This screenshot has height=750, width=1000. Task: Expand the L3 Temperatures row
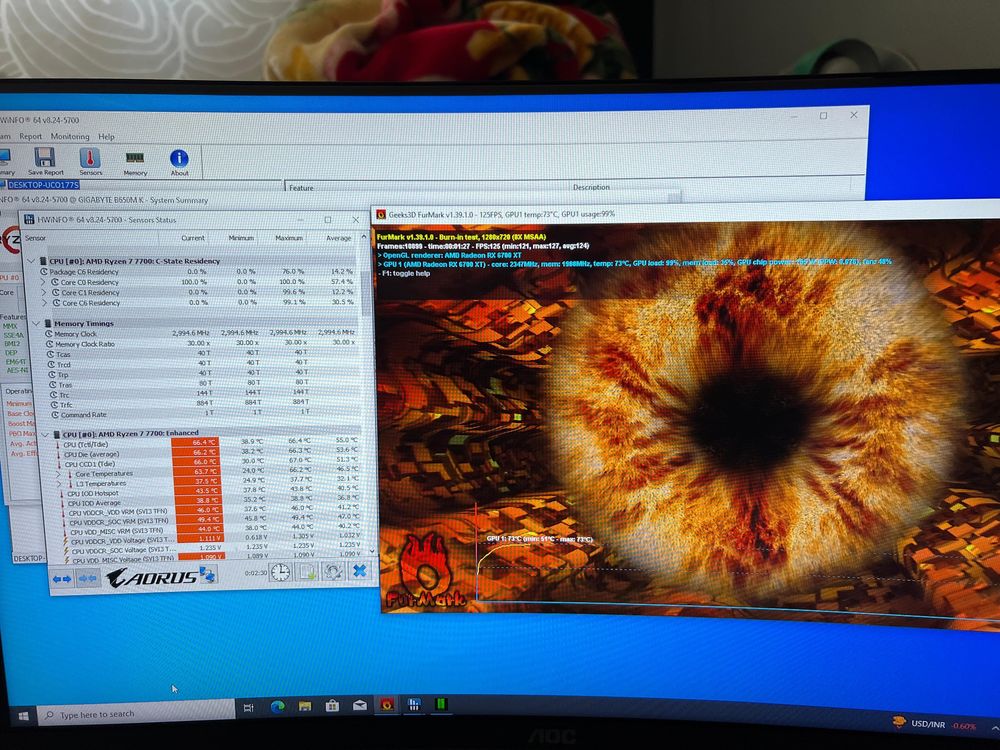59,483
